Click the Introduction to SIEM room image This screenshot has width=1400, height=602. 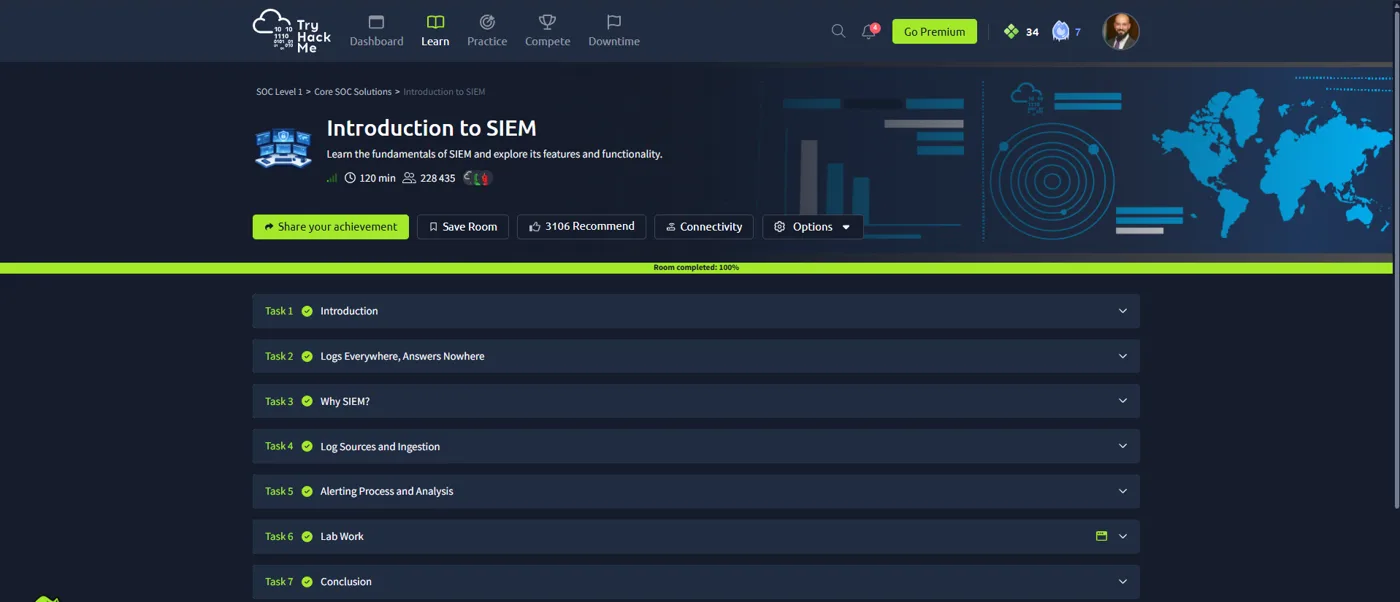[283, 148]
